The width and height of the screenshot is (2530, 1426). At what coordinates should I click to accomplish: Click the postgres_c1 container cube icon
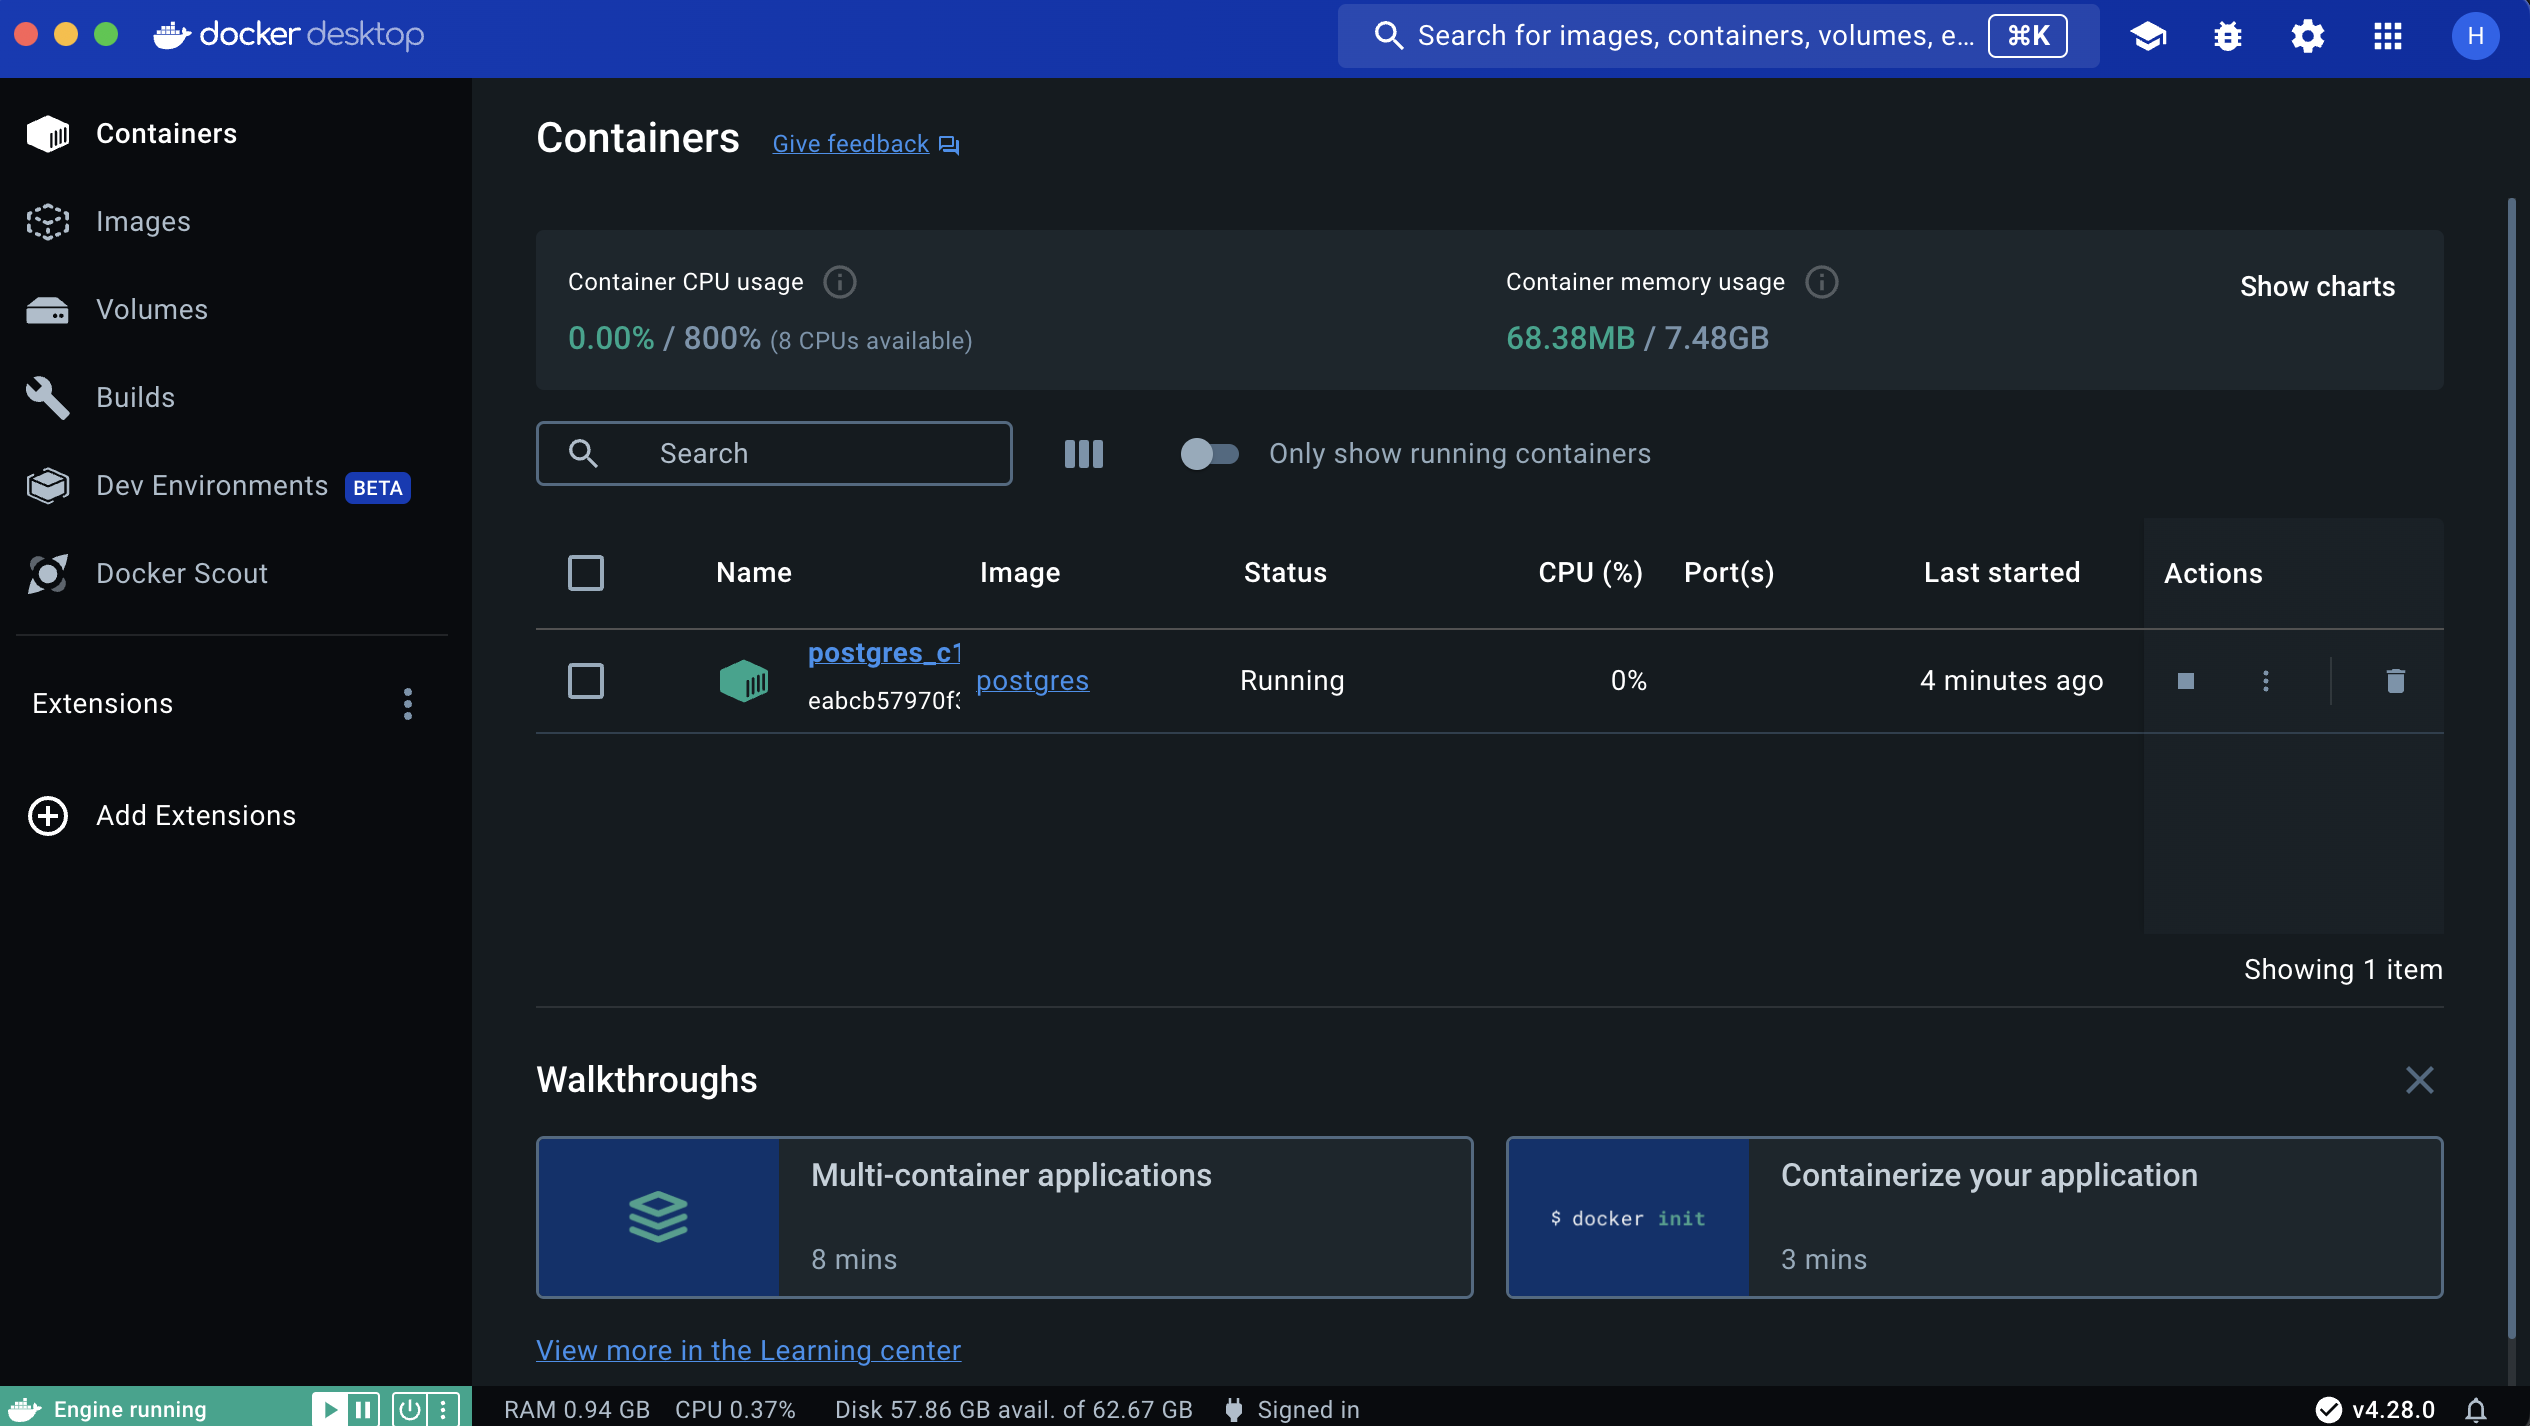[x=744, y=681]
